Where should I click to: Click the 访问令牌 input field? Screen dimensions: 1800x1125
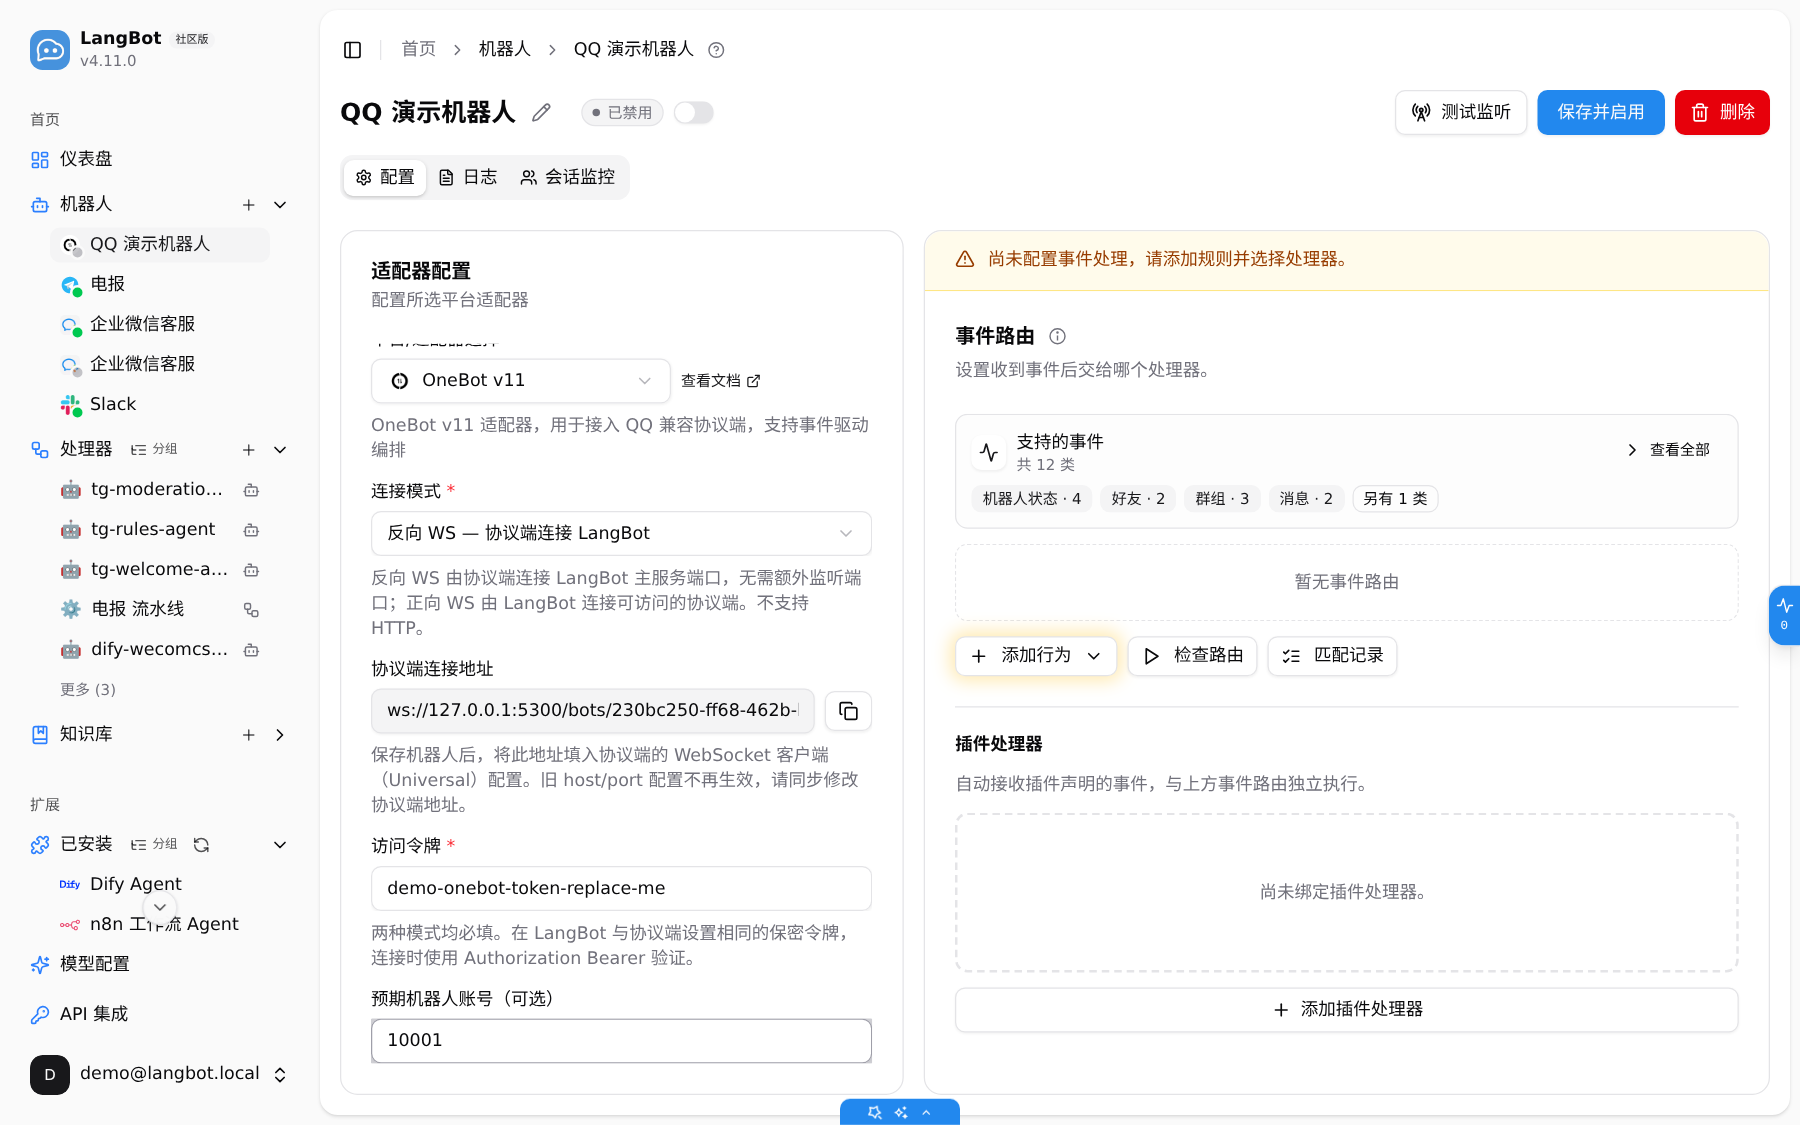(x=621, y=888)
